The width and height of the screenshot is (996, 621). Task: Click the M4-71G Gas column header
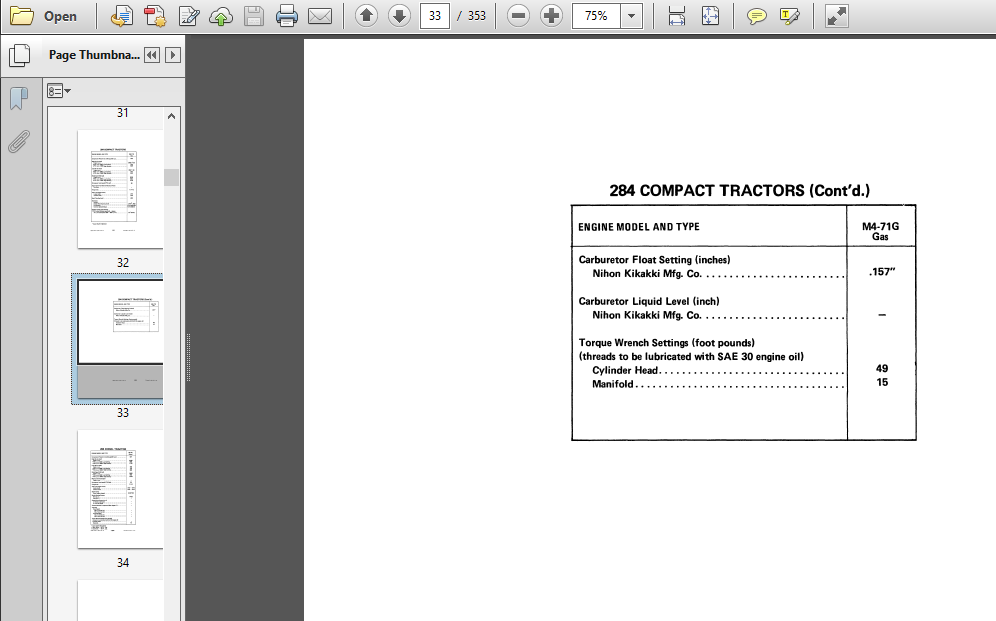pyautogui.click(x=880, y=231)
